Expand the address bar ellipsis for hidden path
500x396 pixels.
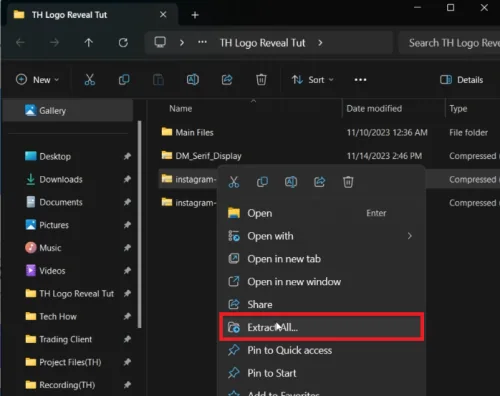click(x=202, y=42)
